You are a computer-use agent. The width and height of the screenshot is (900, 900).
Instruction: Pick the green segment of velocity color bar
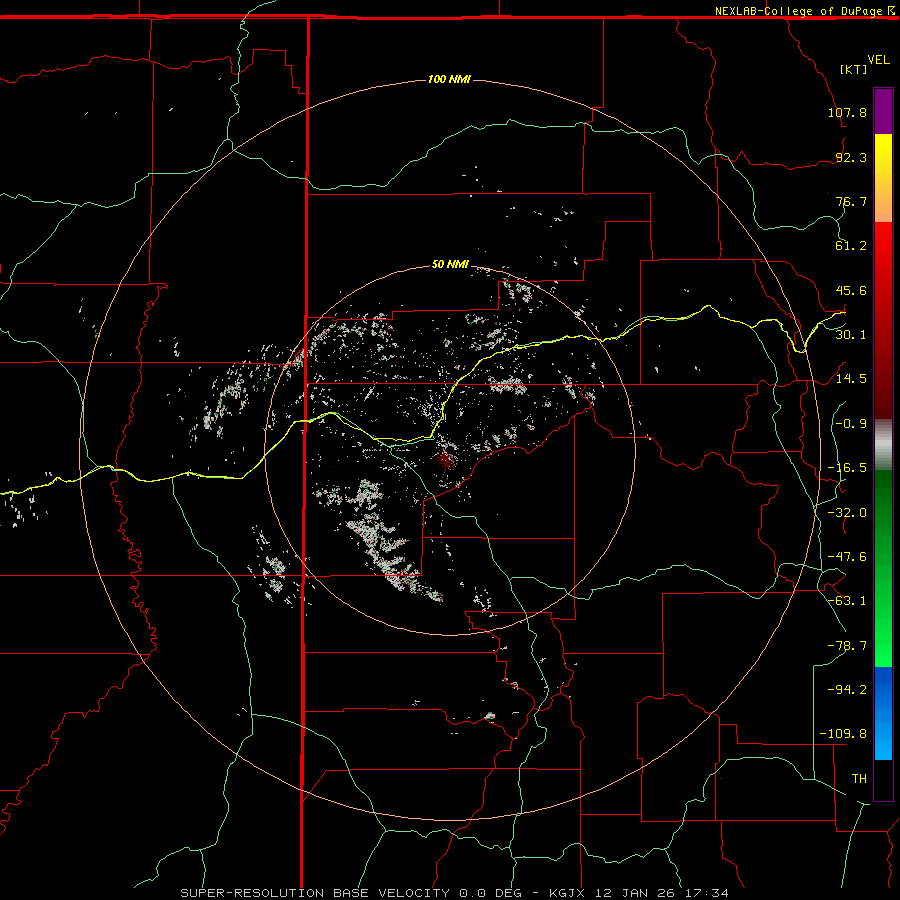click(883, 568)
